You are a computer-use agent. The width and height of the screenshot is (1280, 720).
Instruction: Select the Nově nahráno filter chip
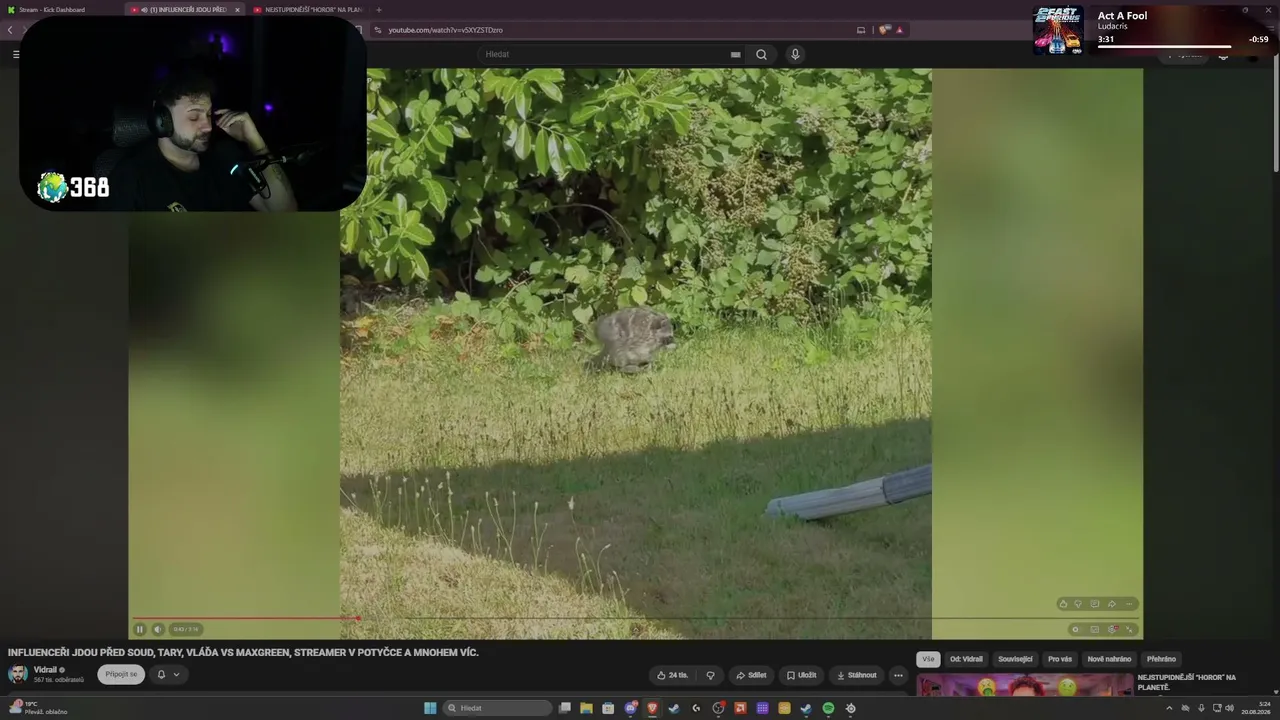[1109, 659]
